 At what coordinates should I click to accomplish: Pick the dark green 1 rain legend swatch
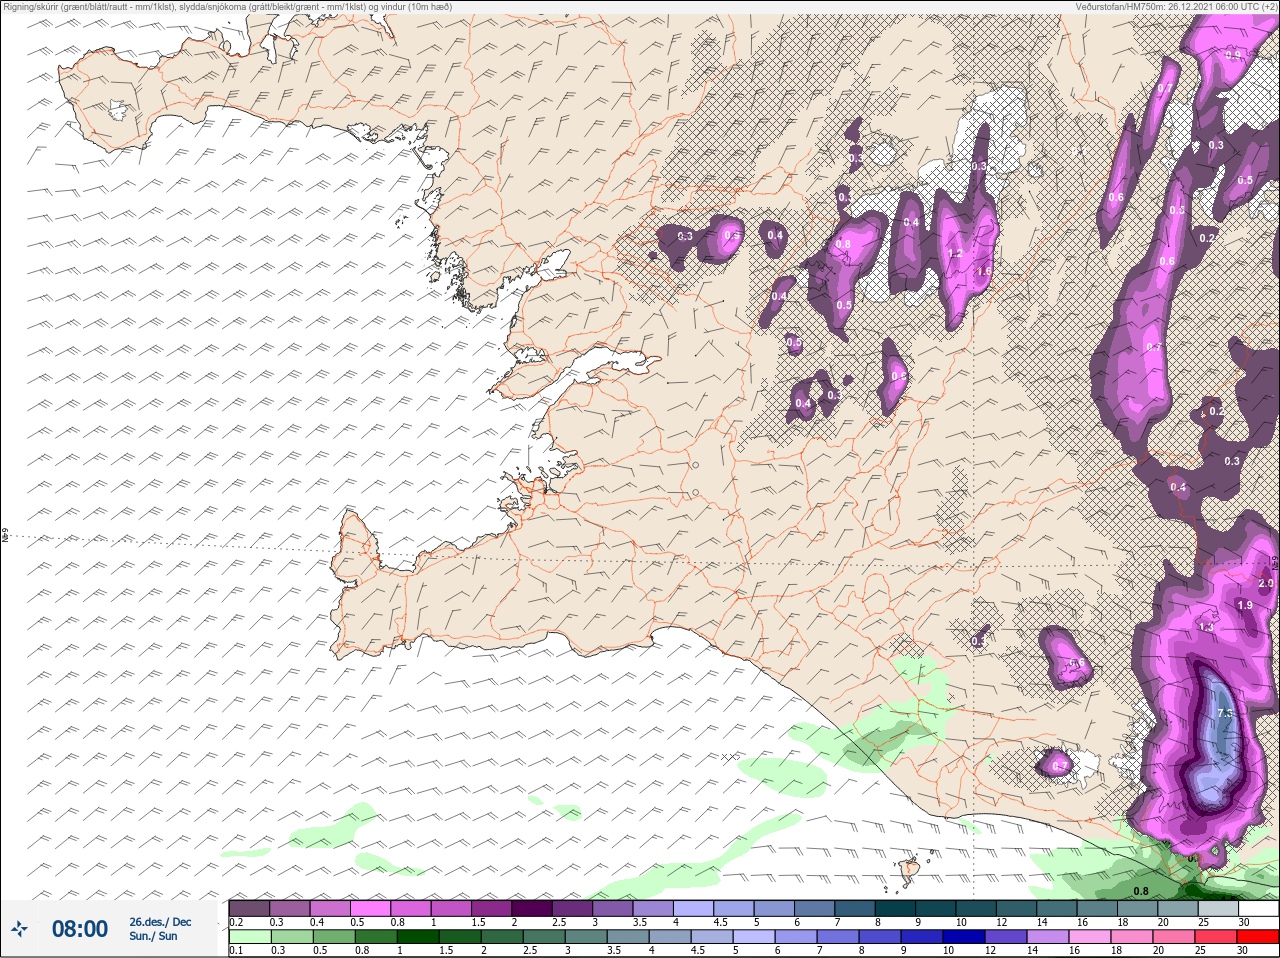[418, 936]
